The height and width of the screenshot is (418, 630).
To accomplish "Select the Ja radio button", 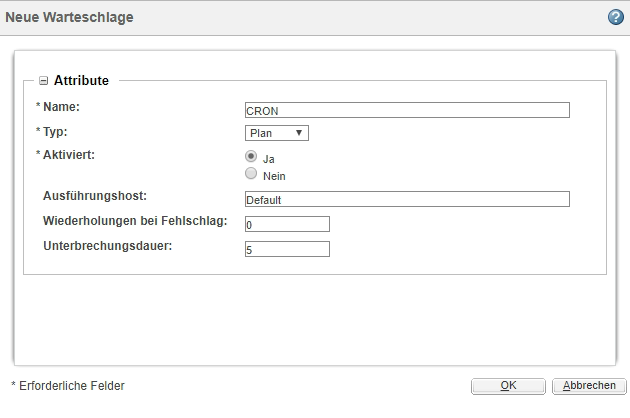I will [251, 157].
